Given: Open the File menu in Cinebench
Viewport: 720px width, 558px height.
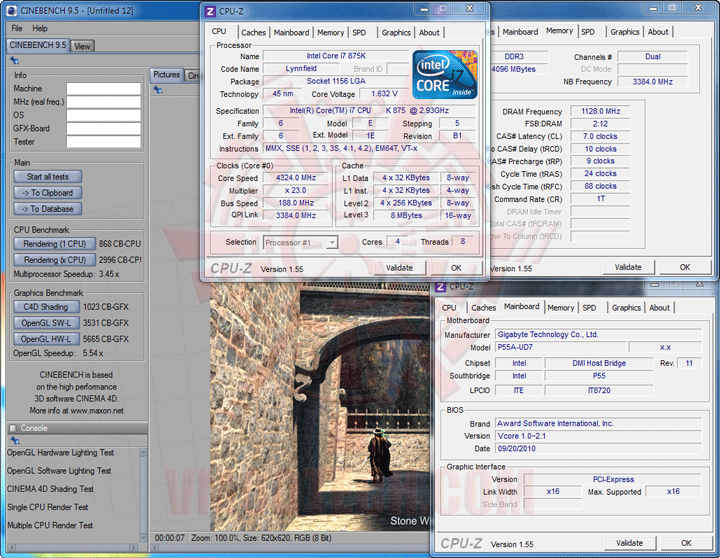Looking at the screenshot, I should (x=15, y=28).
